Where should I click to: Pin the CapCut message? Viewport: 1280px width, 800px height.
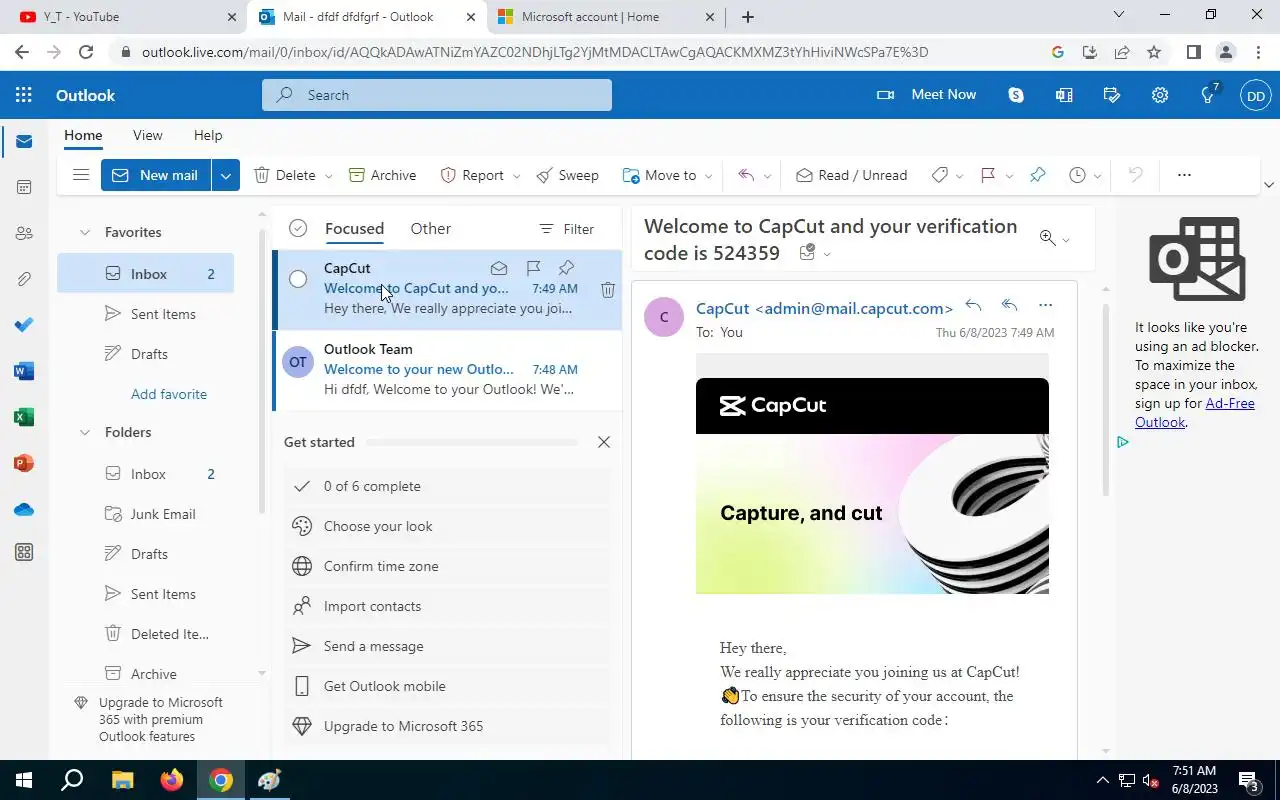point(567,268)
